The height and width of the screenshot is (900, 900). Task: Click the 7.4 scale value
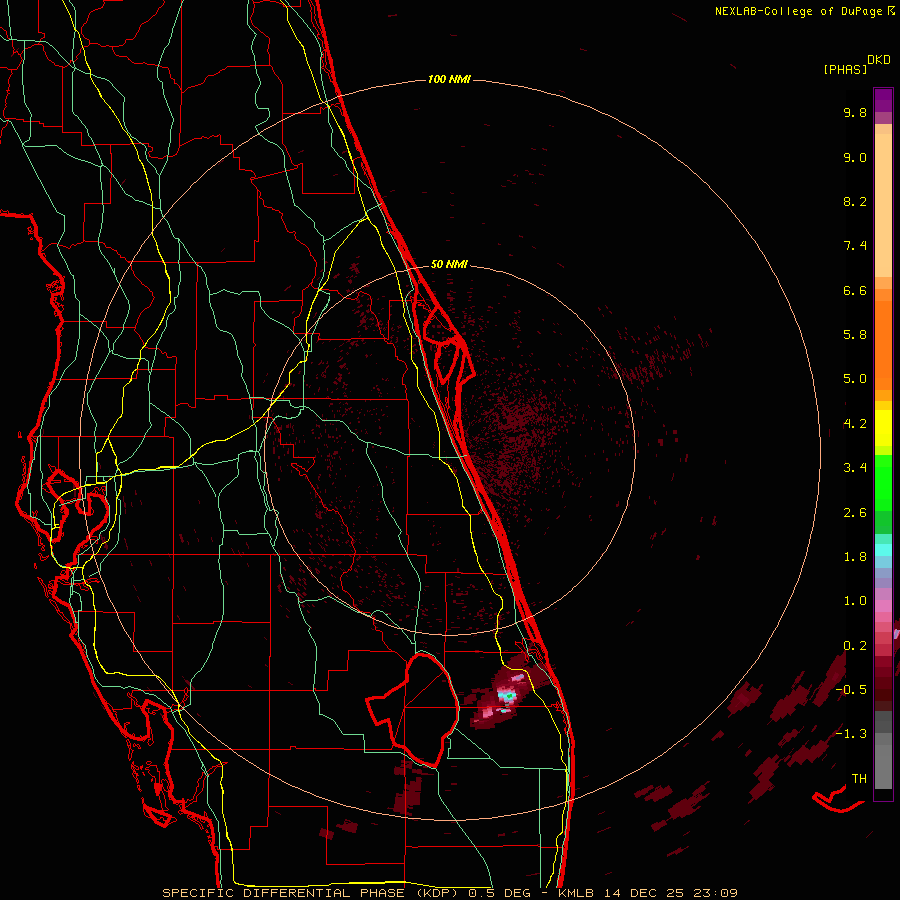[855, 246]
